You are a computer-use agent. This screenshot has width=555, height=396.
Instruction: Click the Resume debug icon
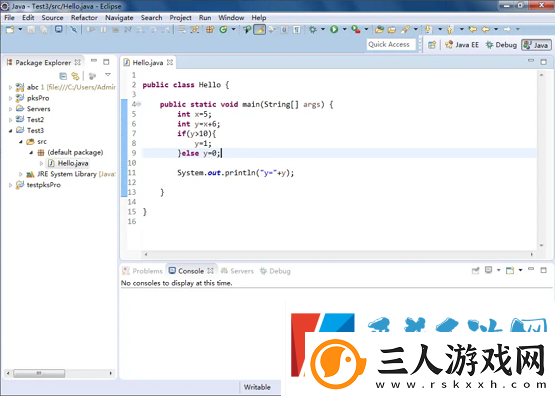coord(91,30)
